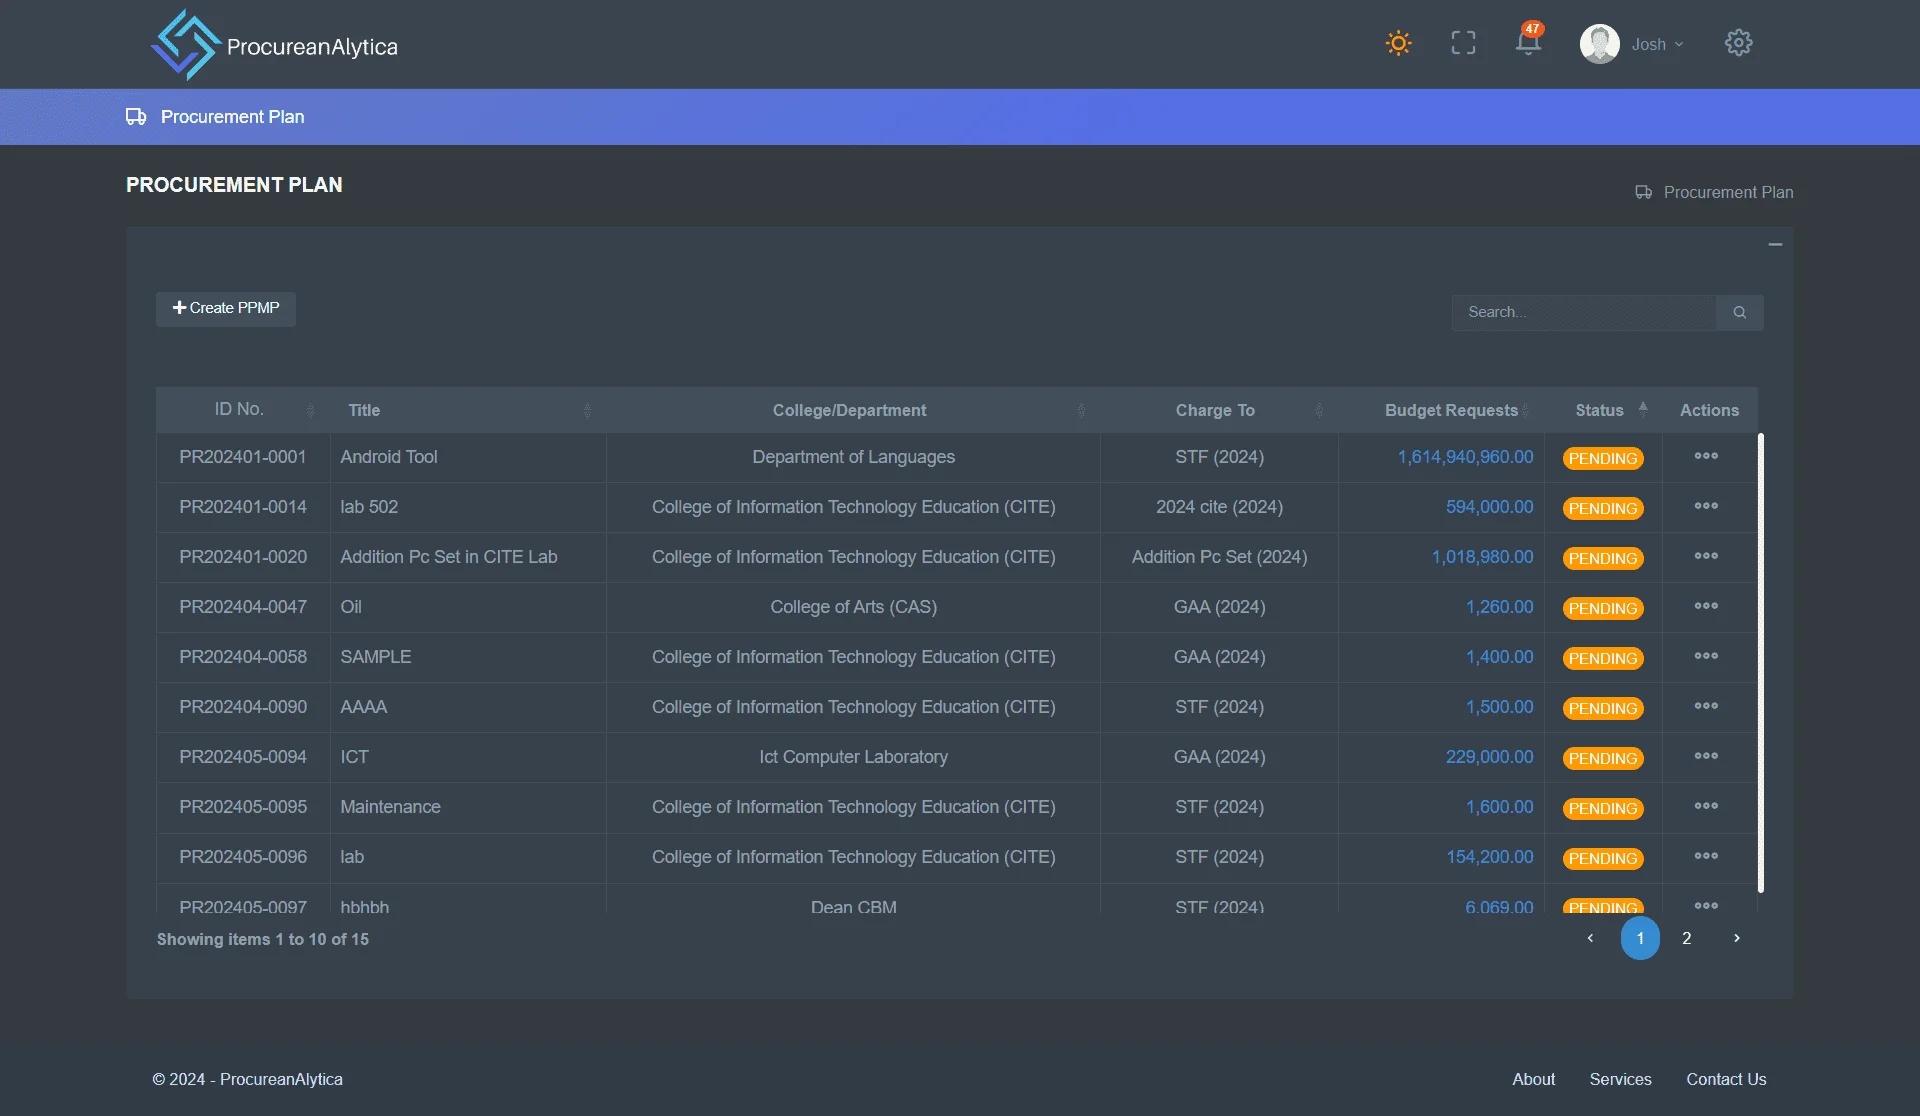Open actions menu for lab 502 row
Screen dimensions: 1920x1116
[x=1706, y=506]
